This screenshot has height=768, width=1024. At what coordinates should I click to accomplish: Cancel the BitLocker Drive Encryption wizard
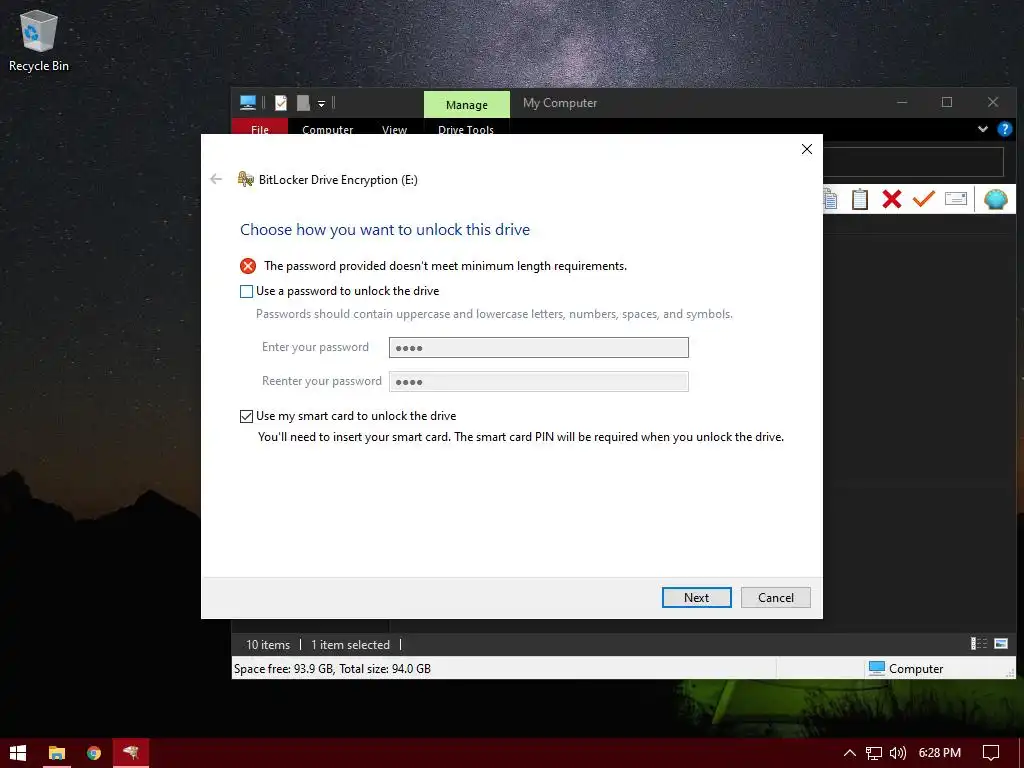[x=775, y=598]
